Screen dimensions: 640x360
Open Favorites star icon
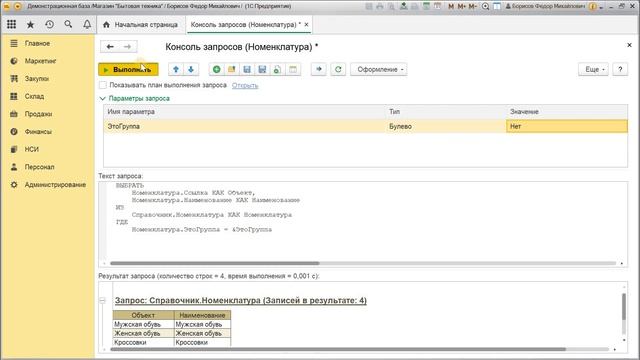[x=30, y=24]
